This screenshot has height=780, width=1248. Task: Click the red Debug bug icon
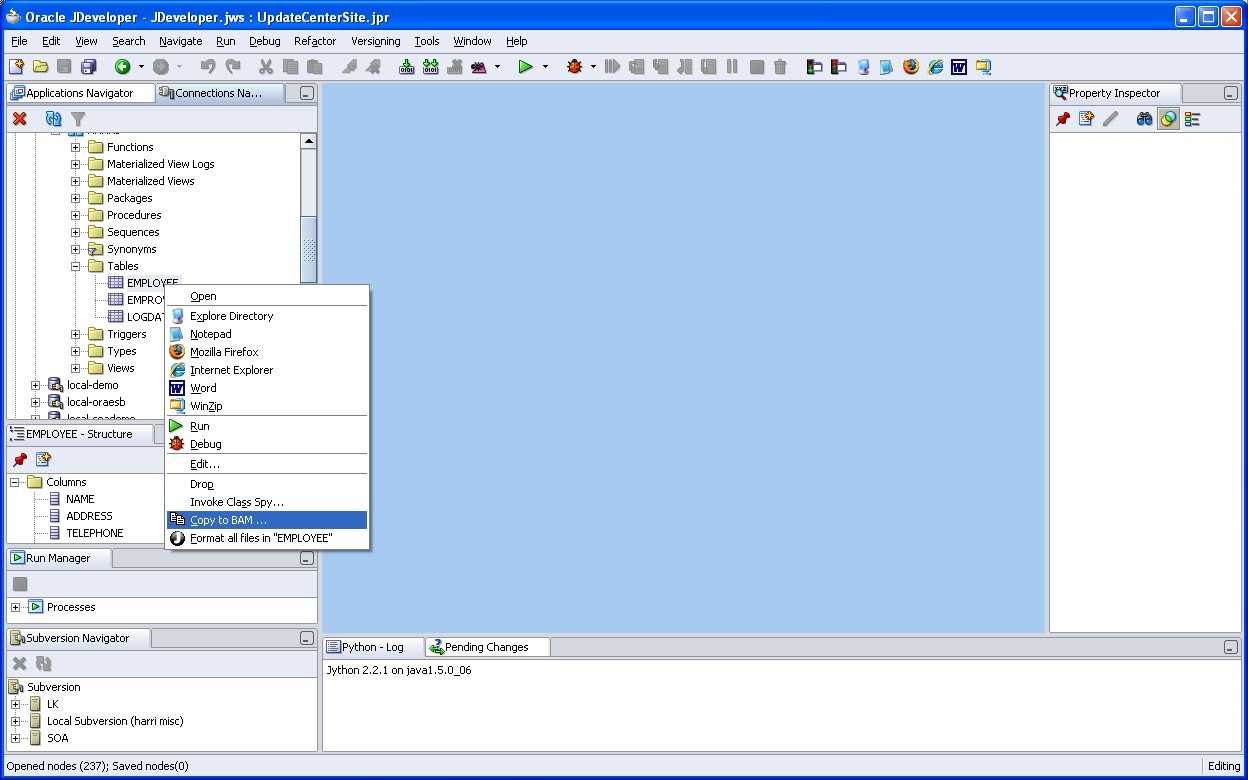[574, 67]
